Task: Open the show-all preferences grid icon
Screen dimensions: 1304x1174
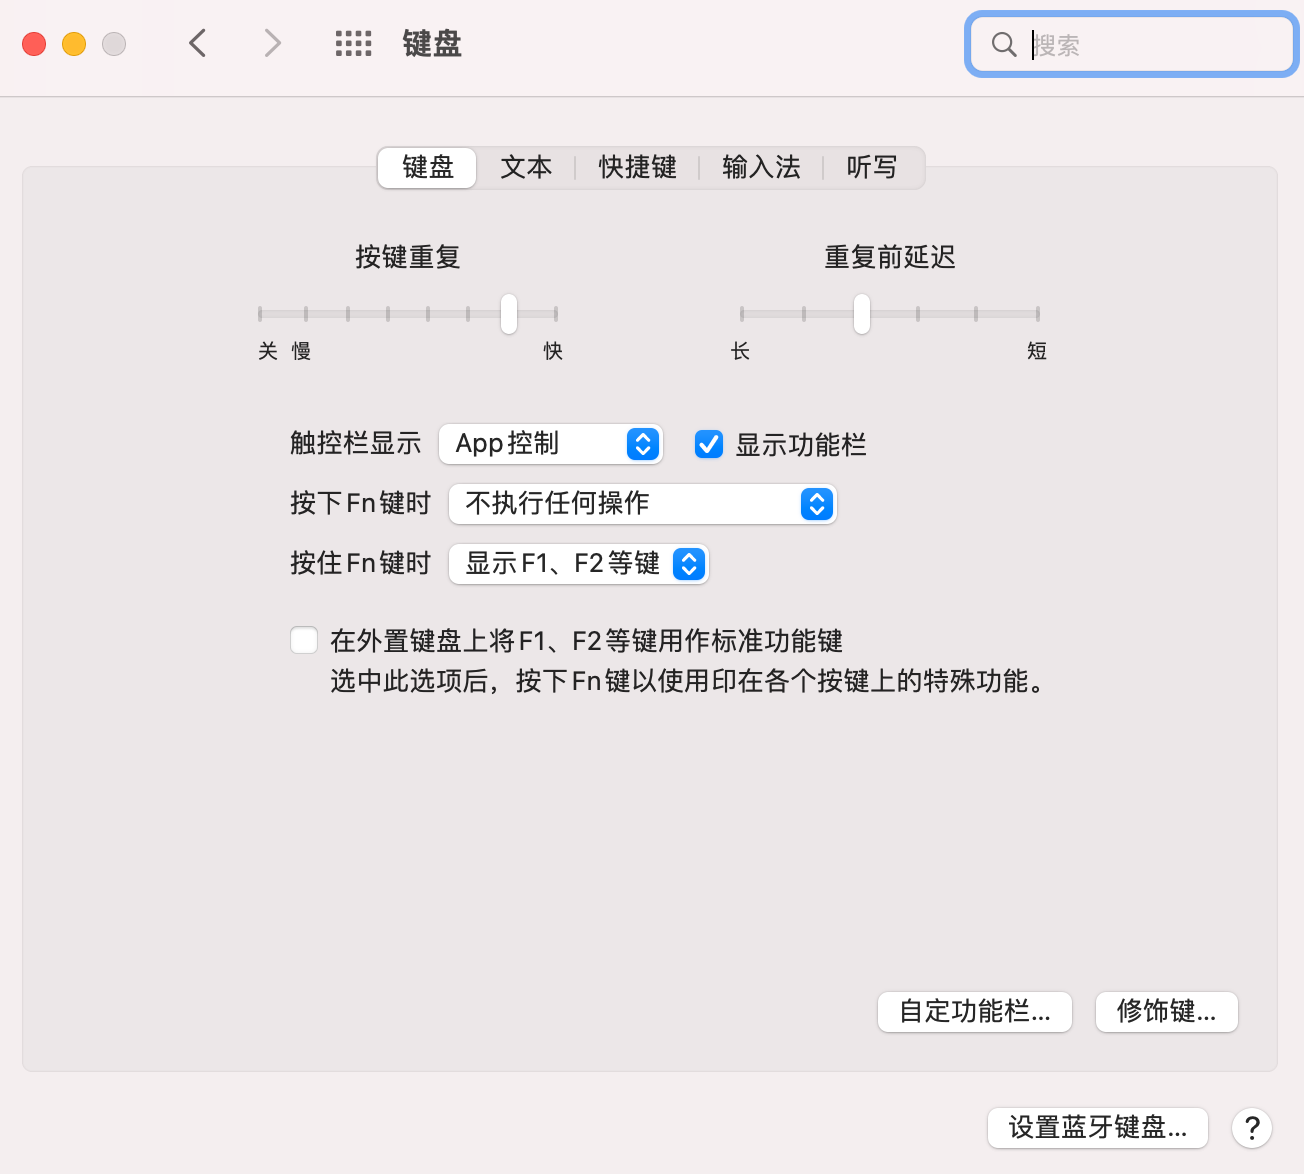Action: point(353,43)
